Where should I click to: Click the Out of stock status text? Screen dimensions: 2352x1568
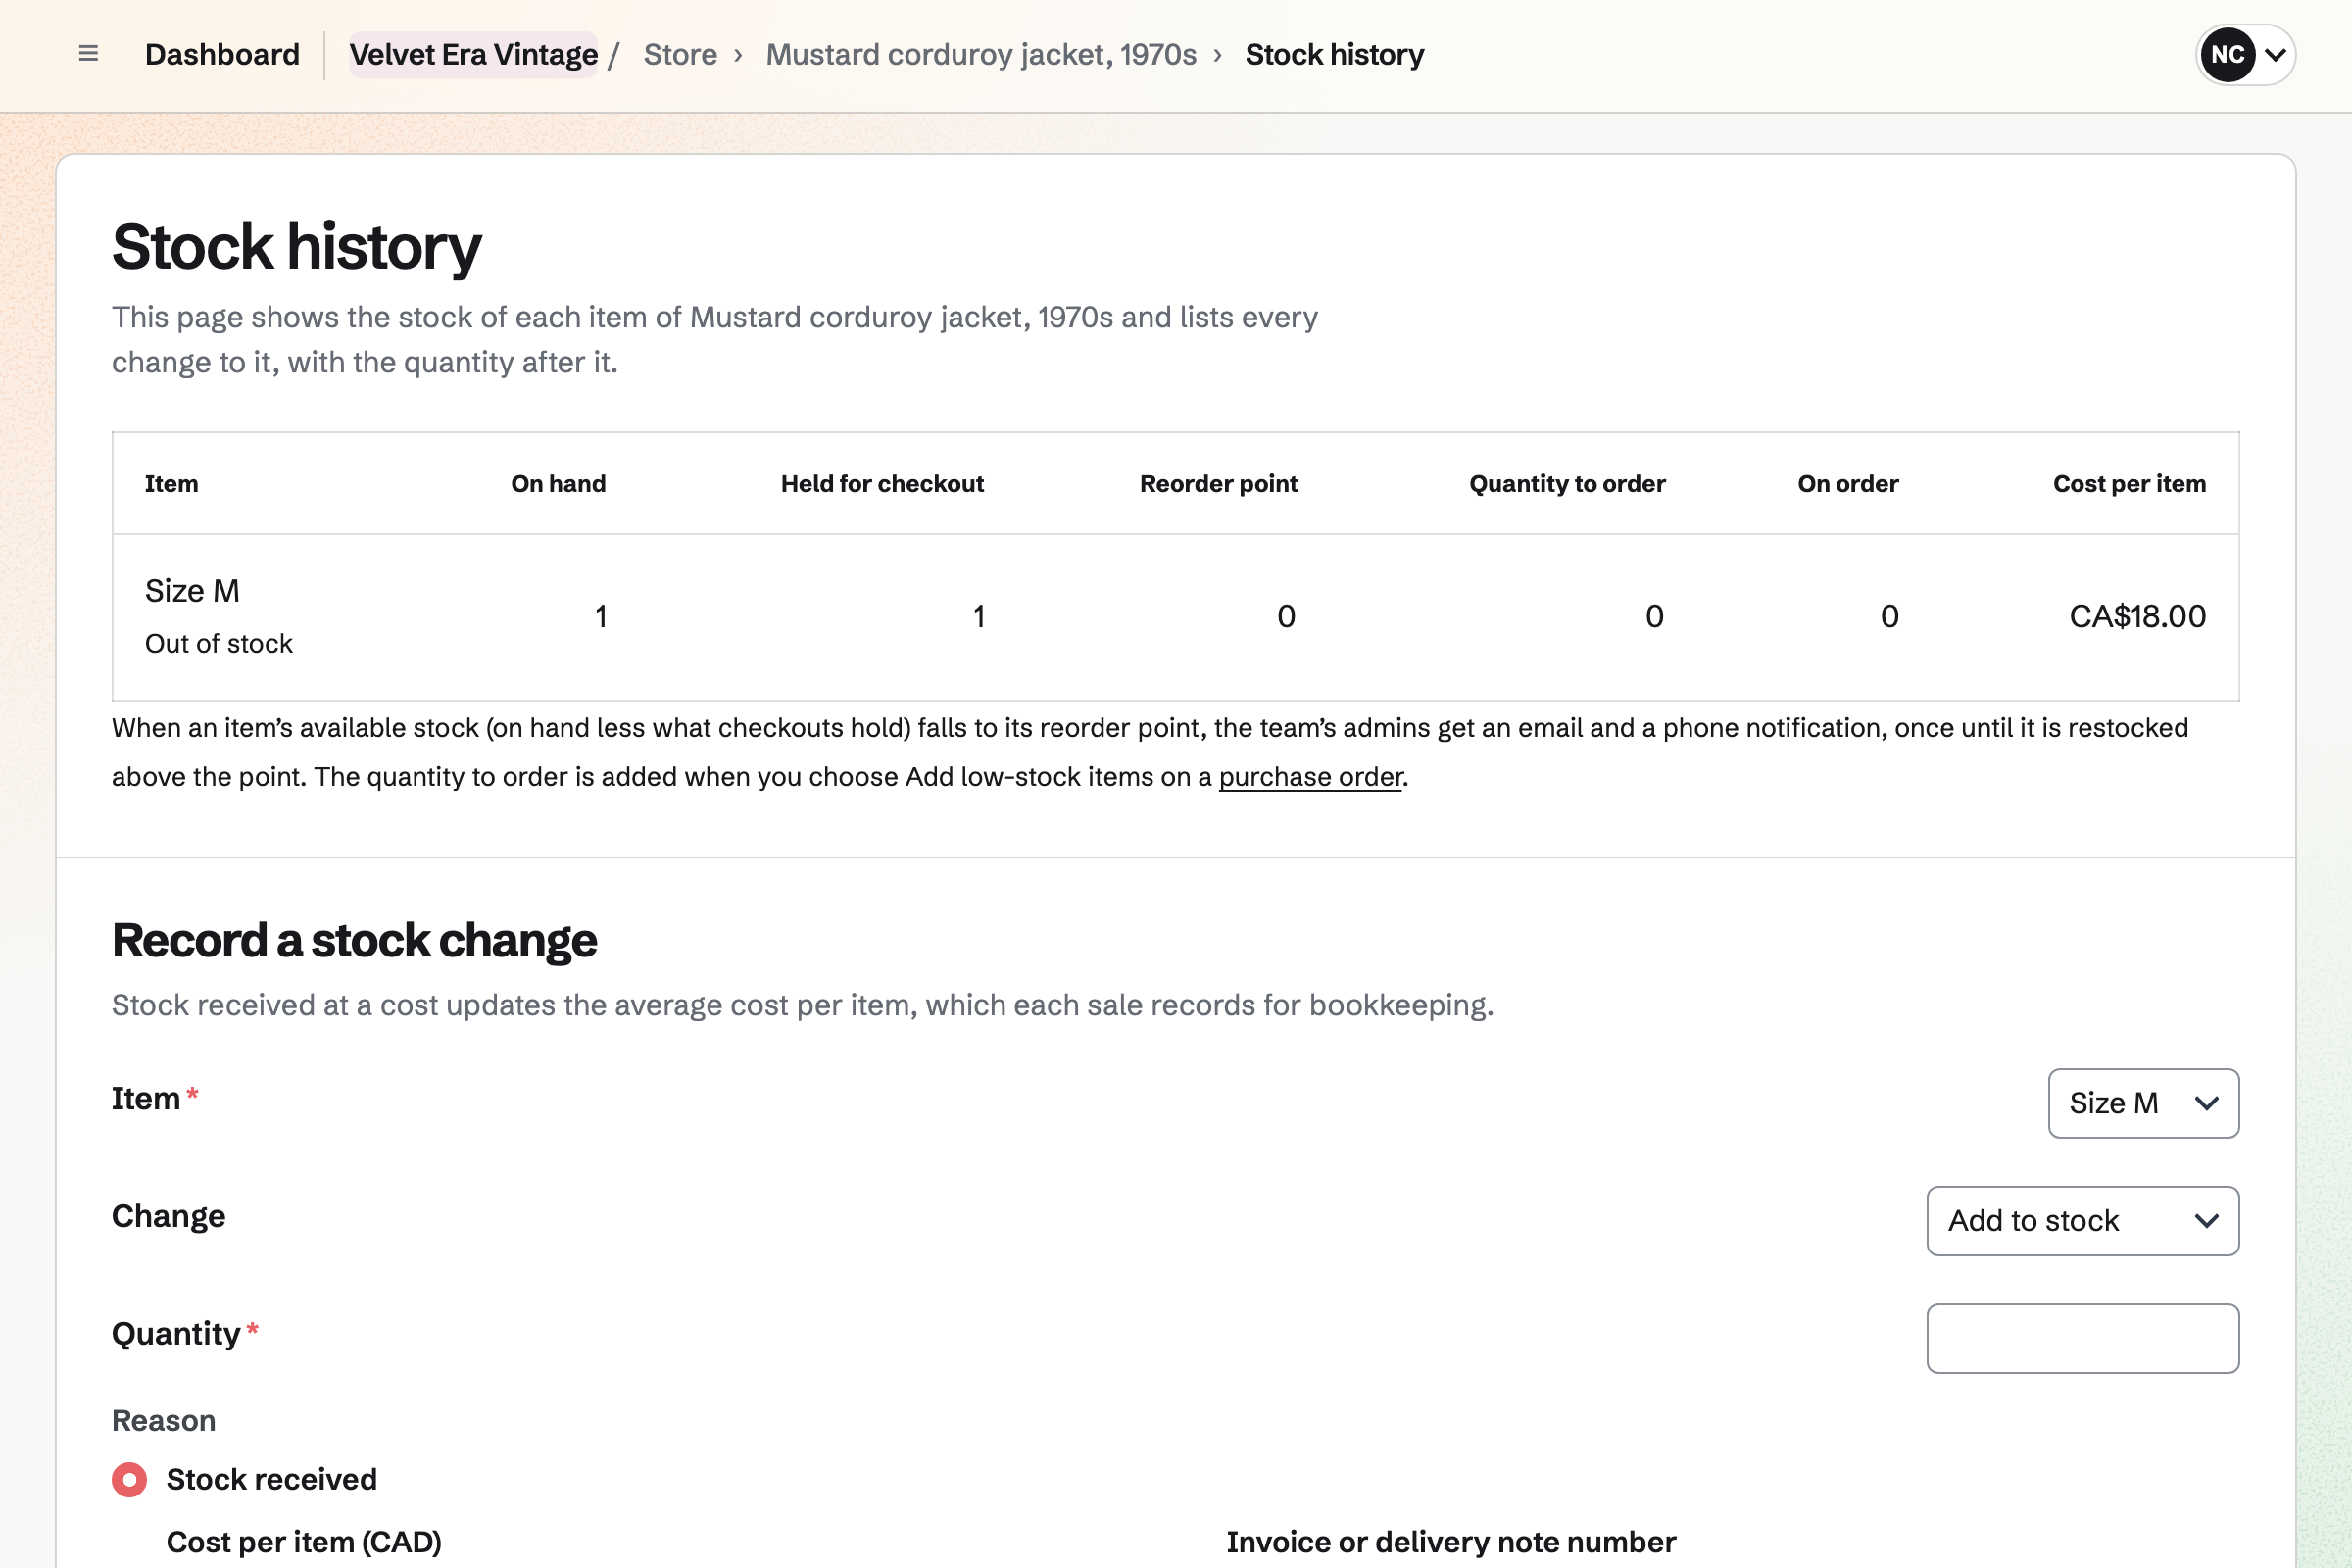pyautogui.click(x=219, y=643)
